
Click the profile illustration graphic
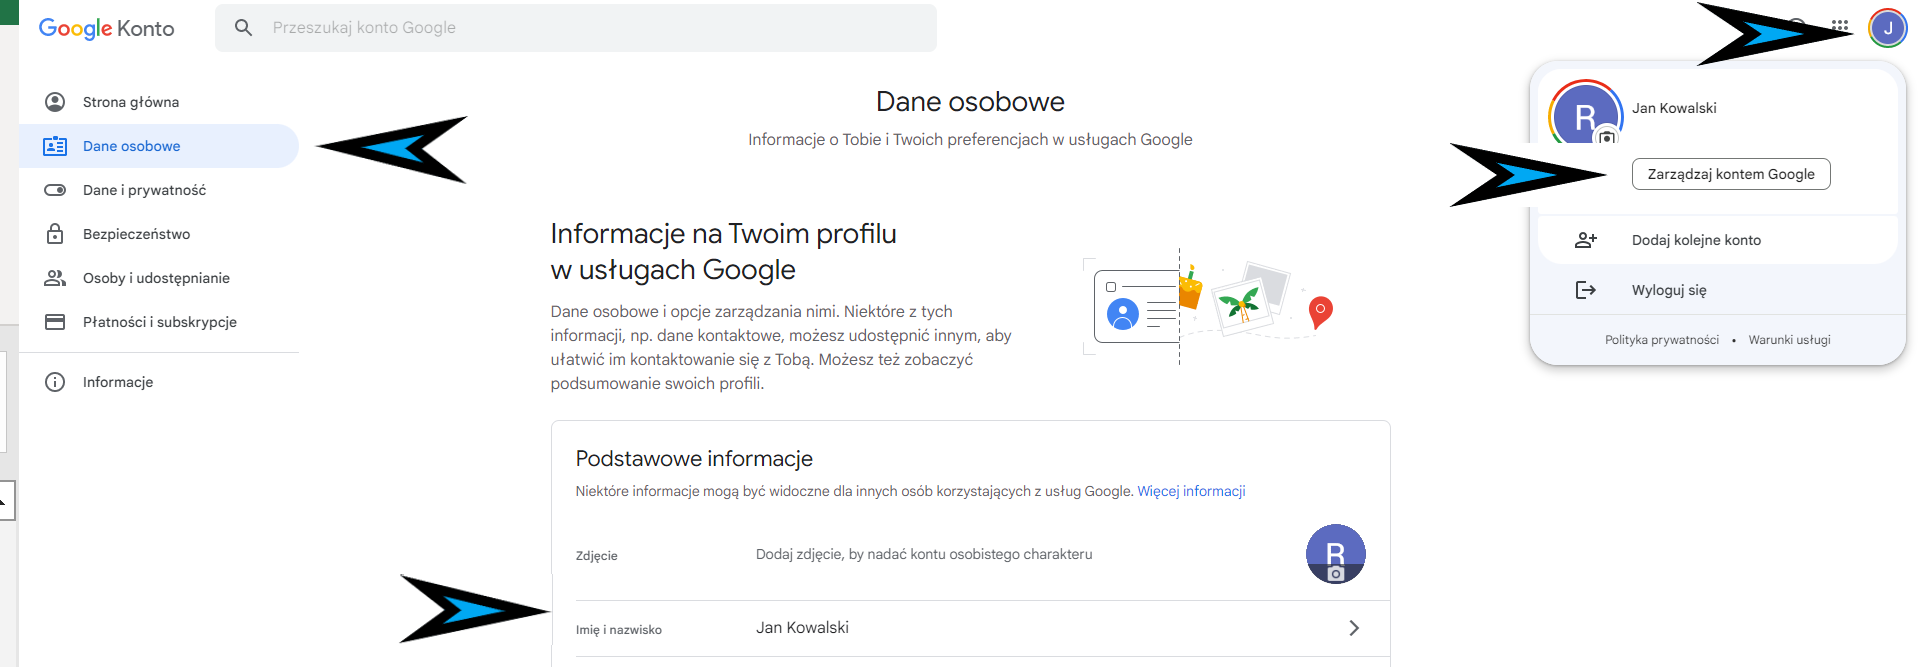[x=1210, y=306]
